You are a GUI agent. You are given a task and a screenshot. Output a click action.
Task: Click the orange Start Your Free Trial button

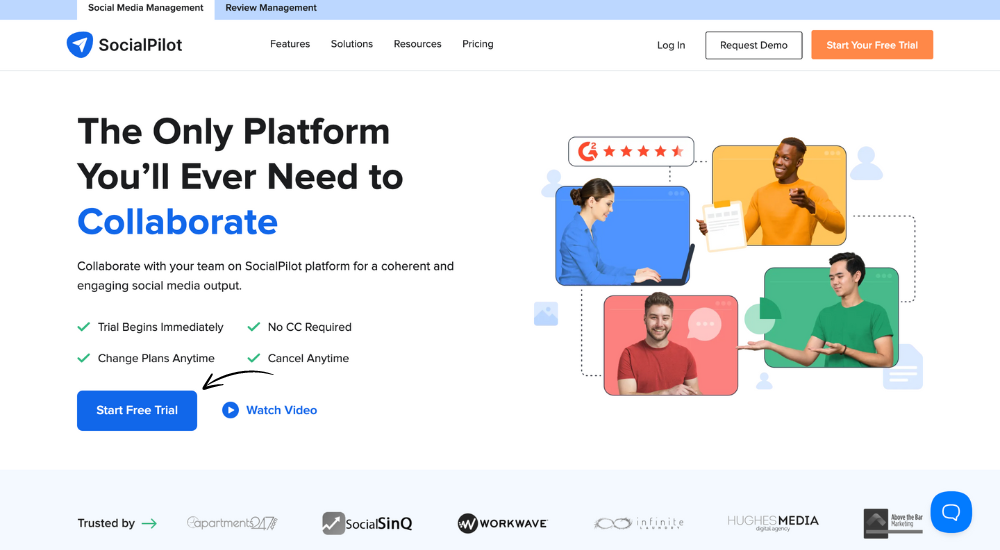point(872,45)
